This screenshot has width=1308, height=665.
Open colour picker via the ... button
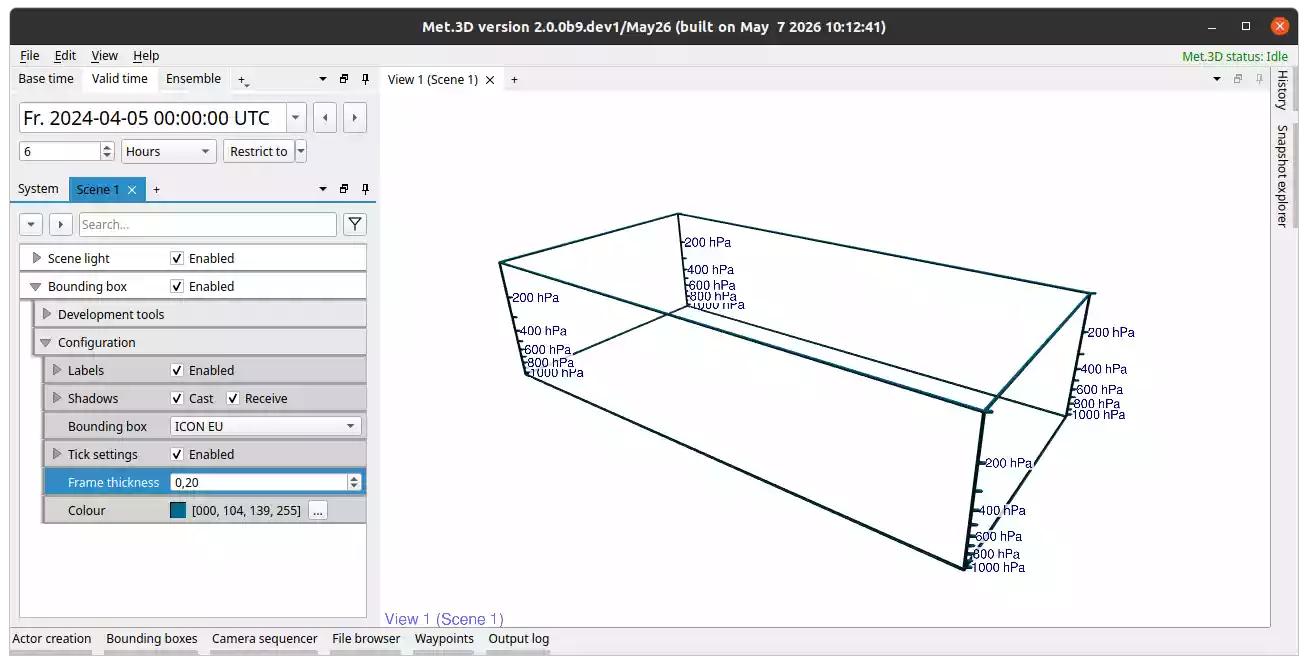pyautogui.click(x=318, y=510)
